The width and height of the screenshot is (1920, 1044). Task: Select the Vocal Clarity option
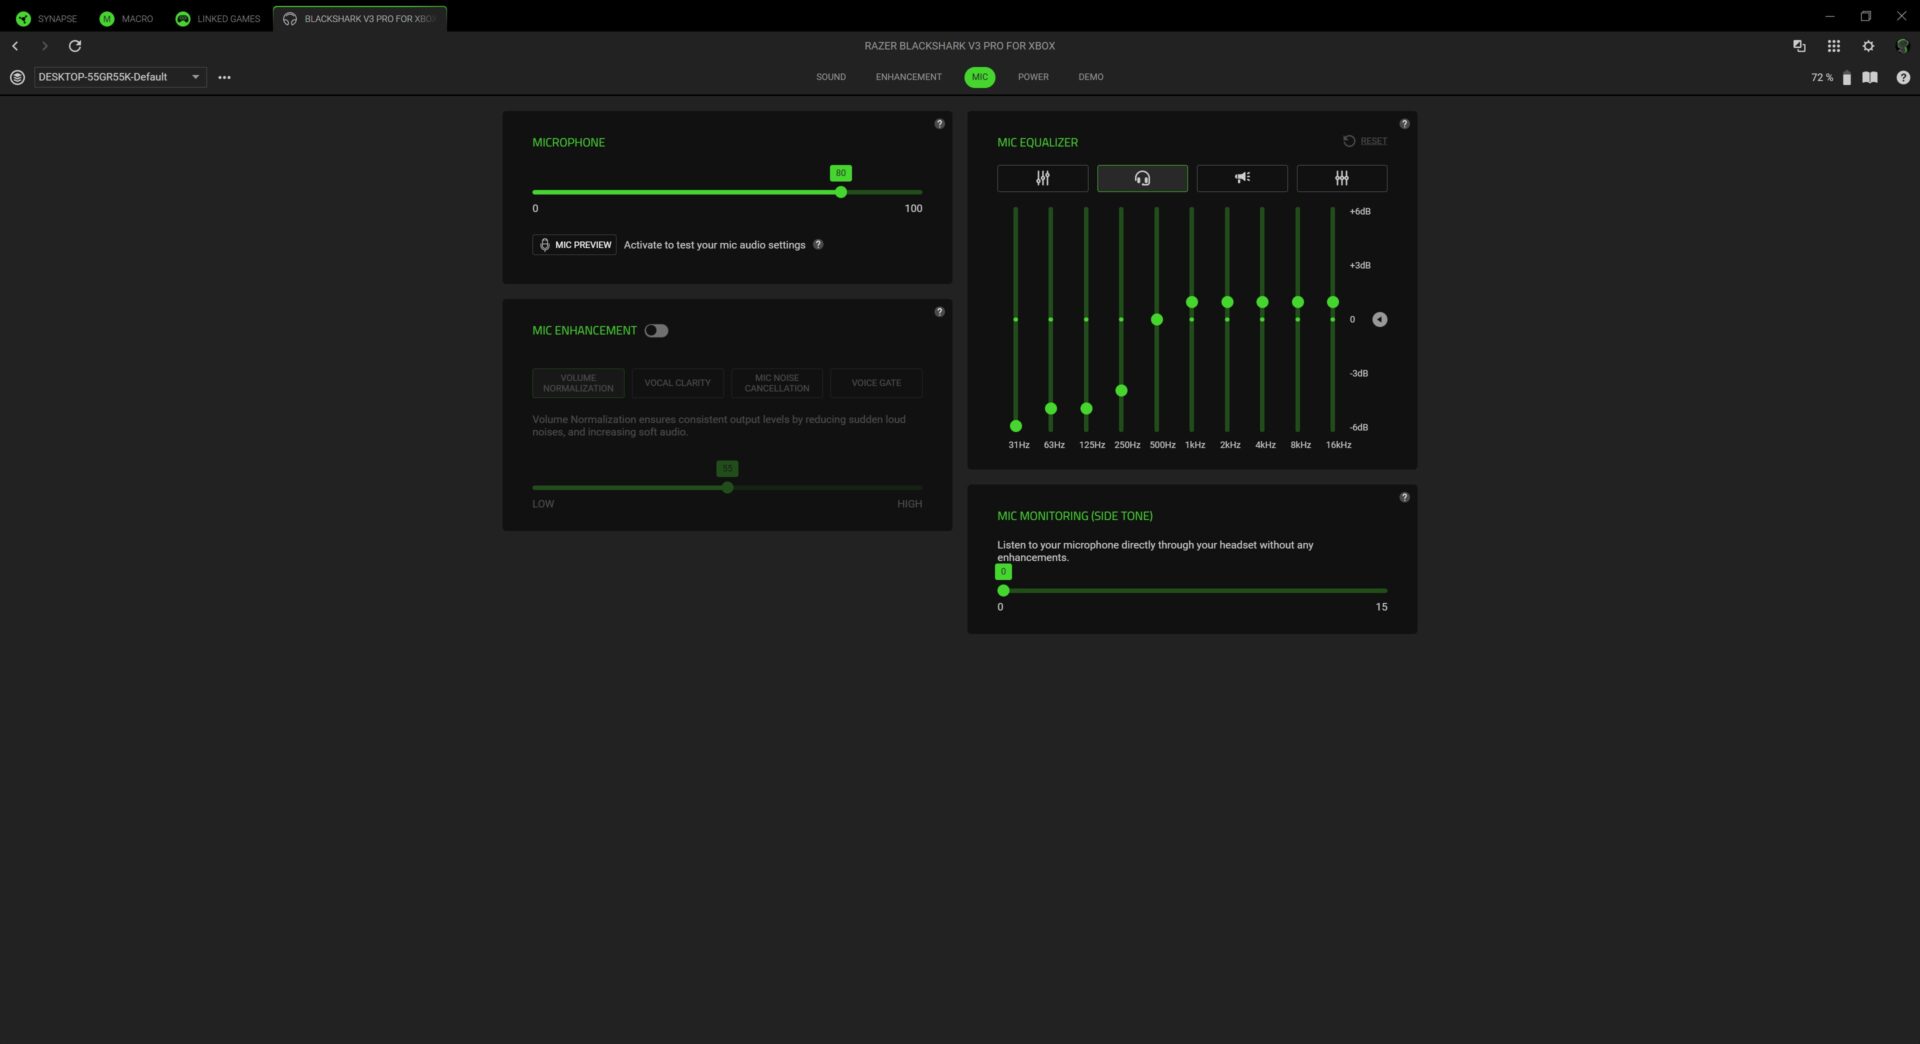tap(677, 383)
